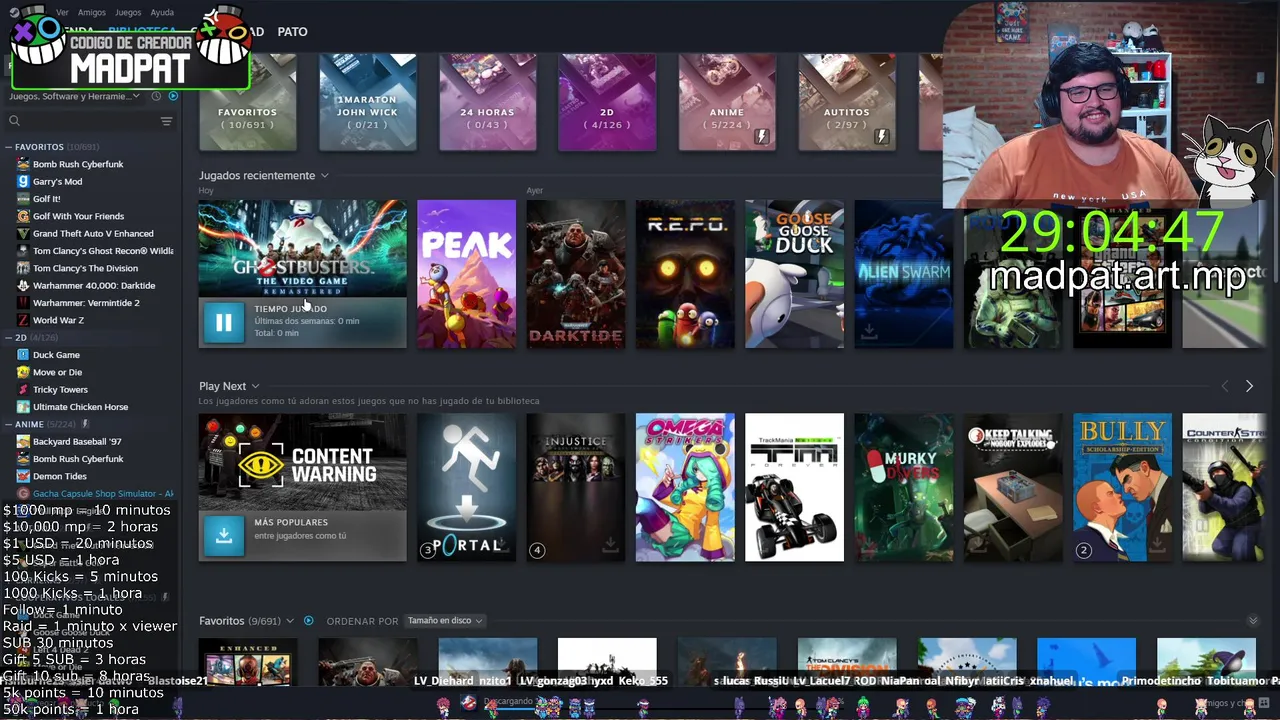Open Ghostbusters The Video Game Remastered
This screenshot has height=720, width=1280.
tap(302, 248)
